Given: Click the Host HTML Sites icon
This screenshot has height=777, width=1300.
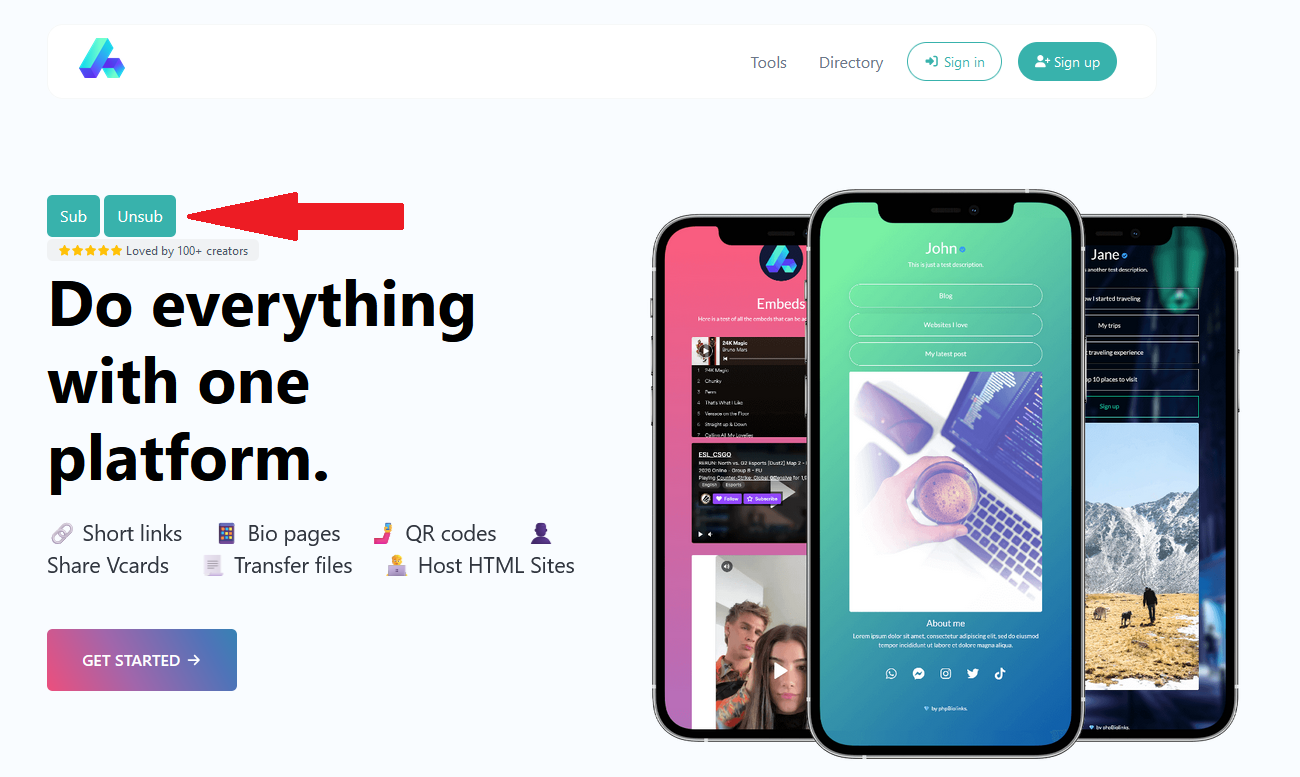Looking at the screenshot, I should tap(397, 566).
